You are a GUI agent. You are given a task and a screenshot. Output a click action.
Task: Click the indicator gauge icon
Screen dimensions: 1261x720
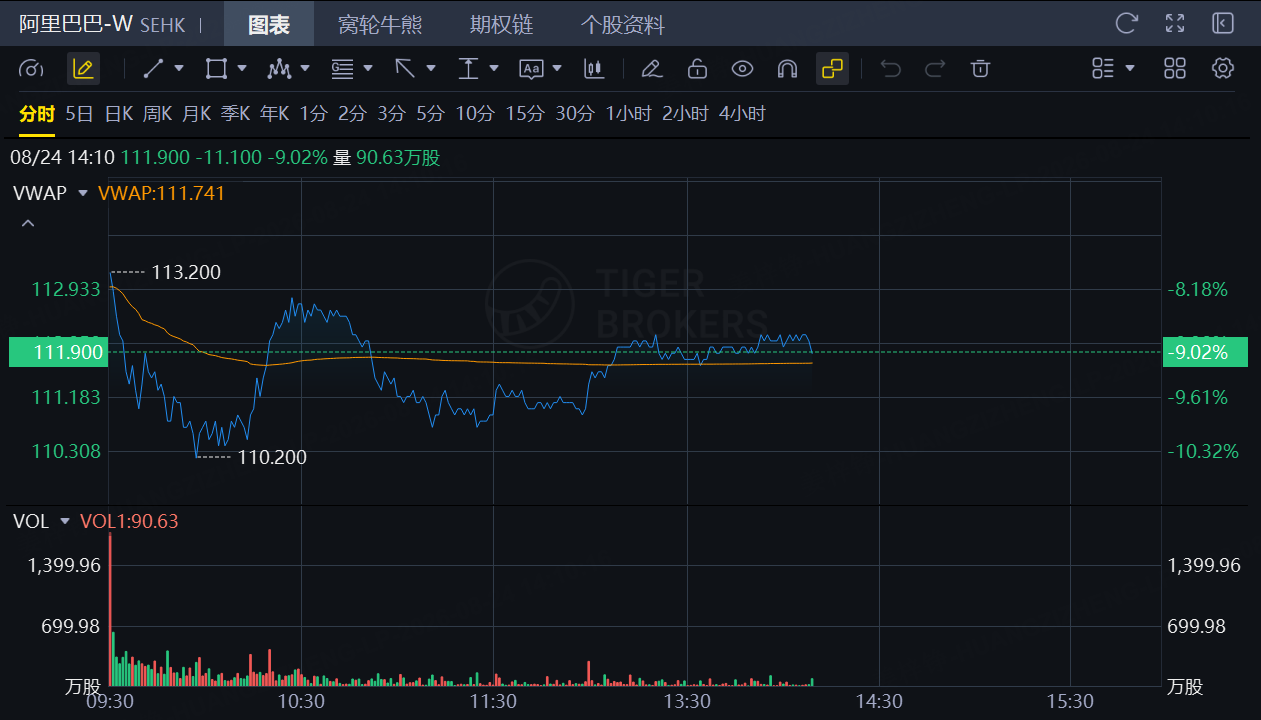tap(32, 69)
